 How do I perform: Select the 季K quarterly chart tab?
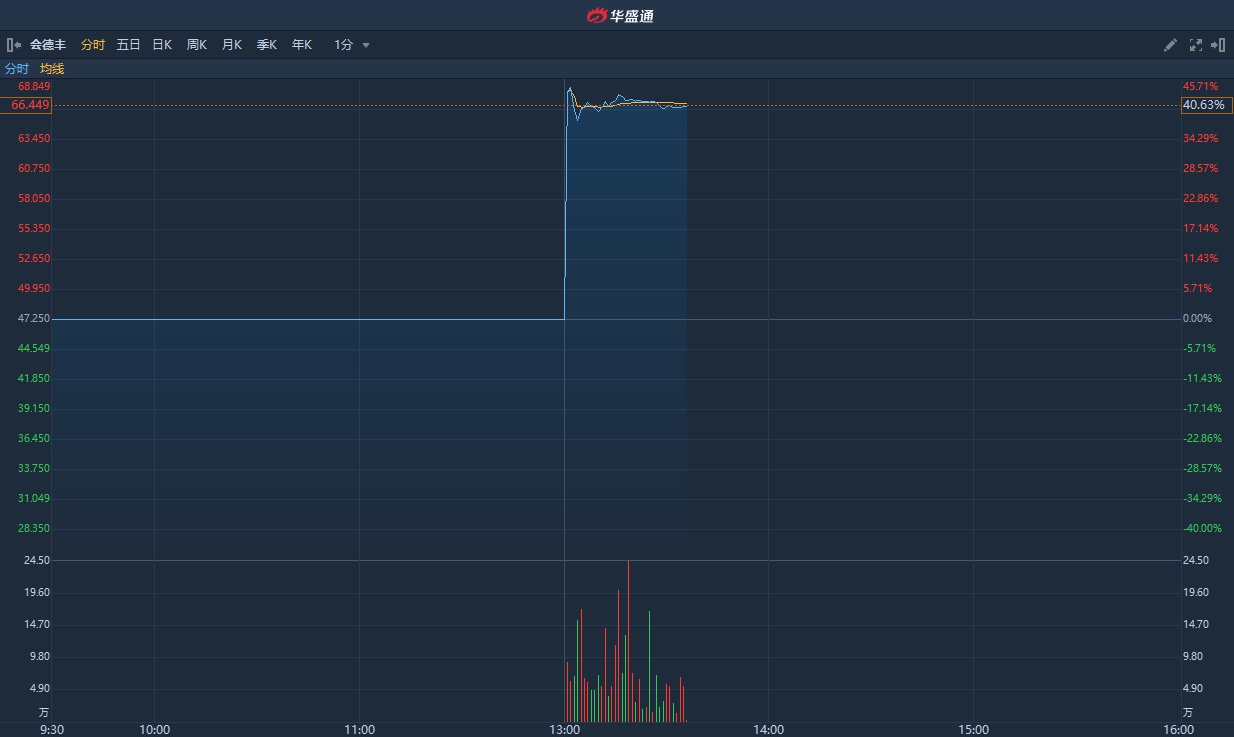coord(267,45)
